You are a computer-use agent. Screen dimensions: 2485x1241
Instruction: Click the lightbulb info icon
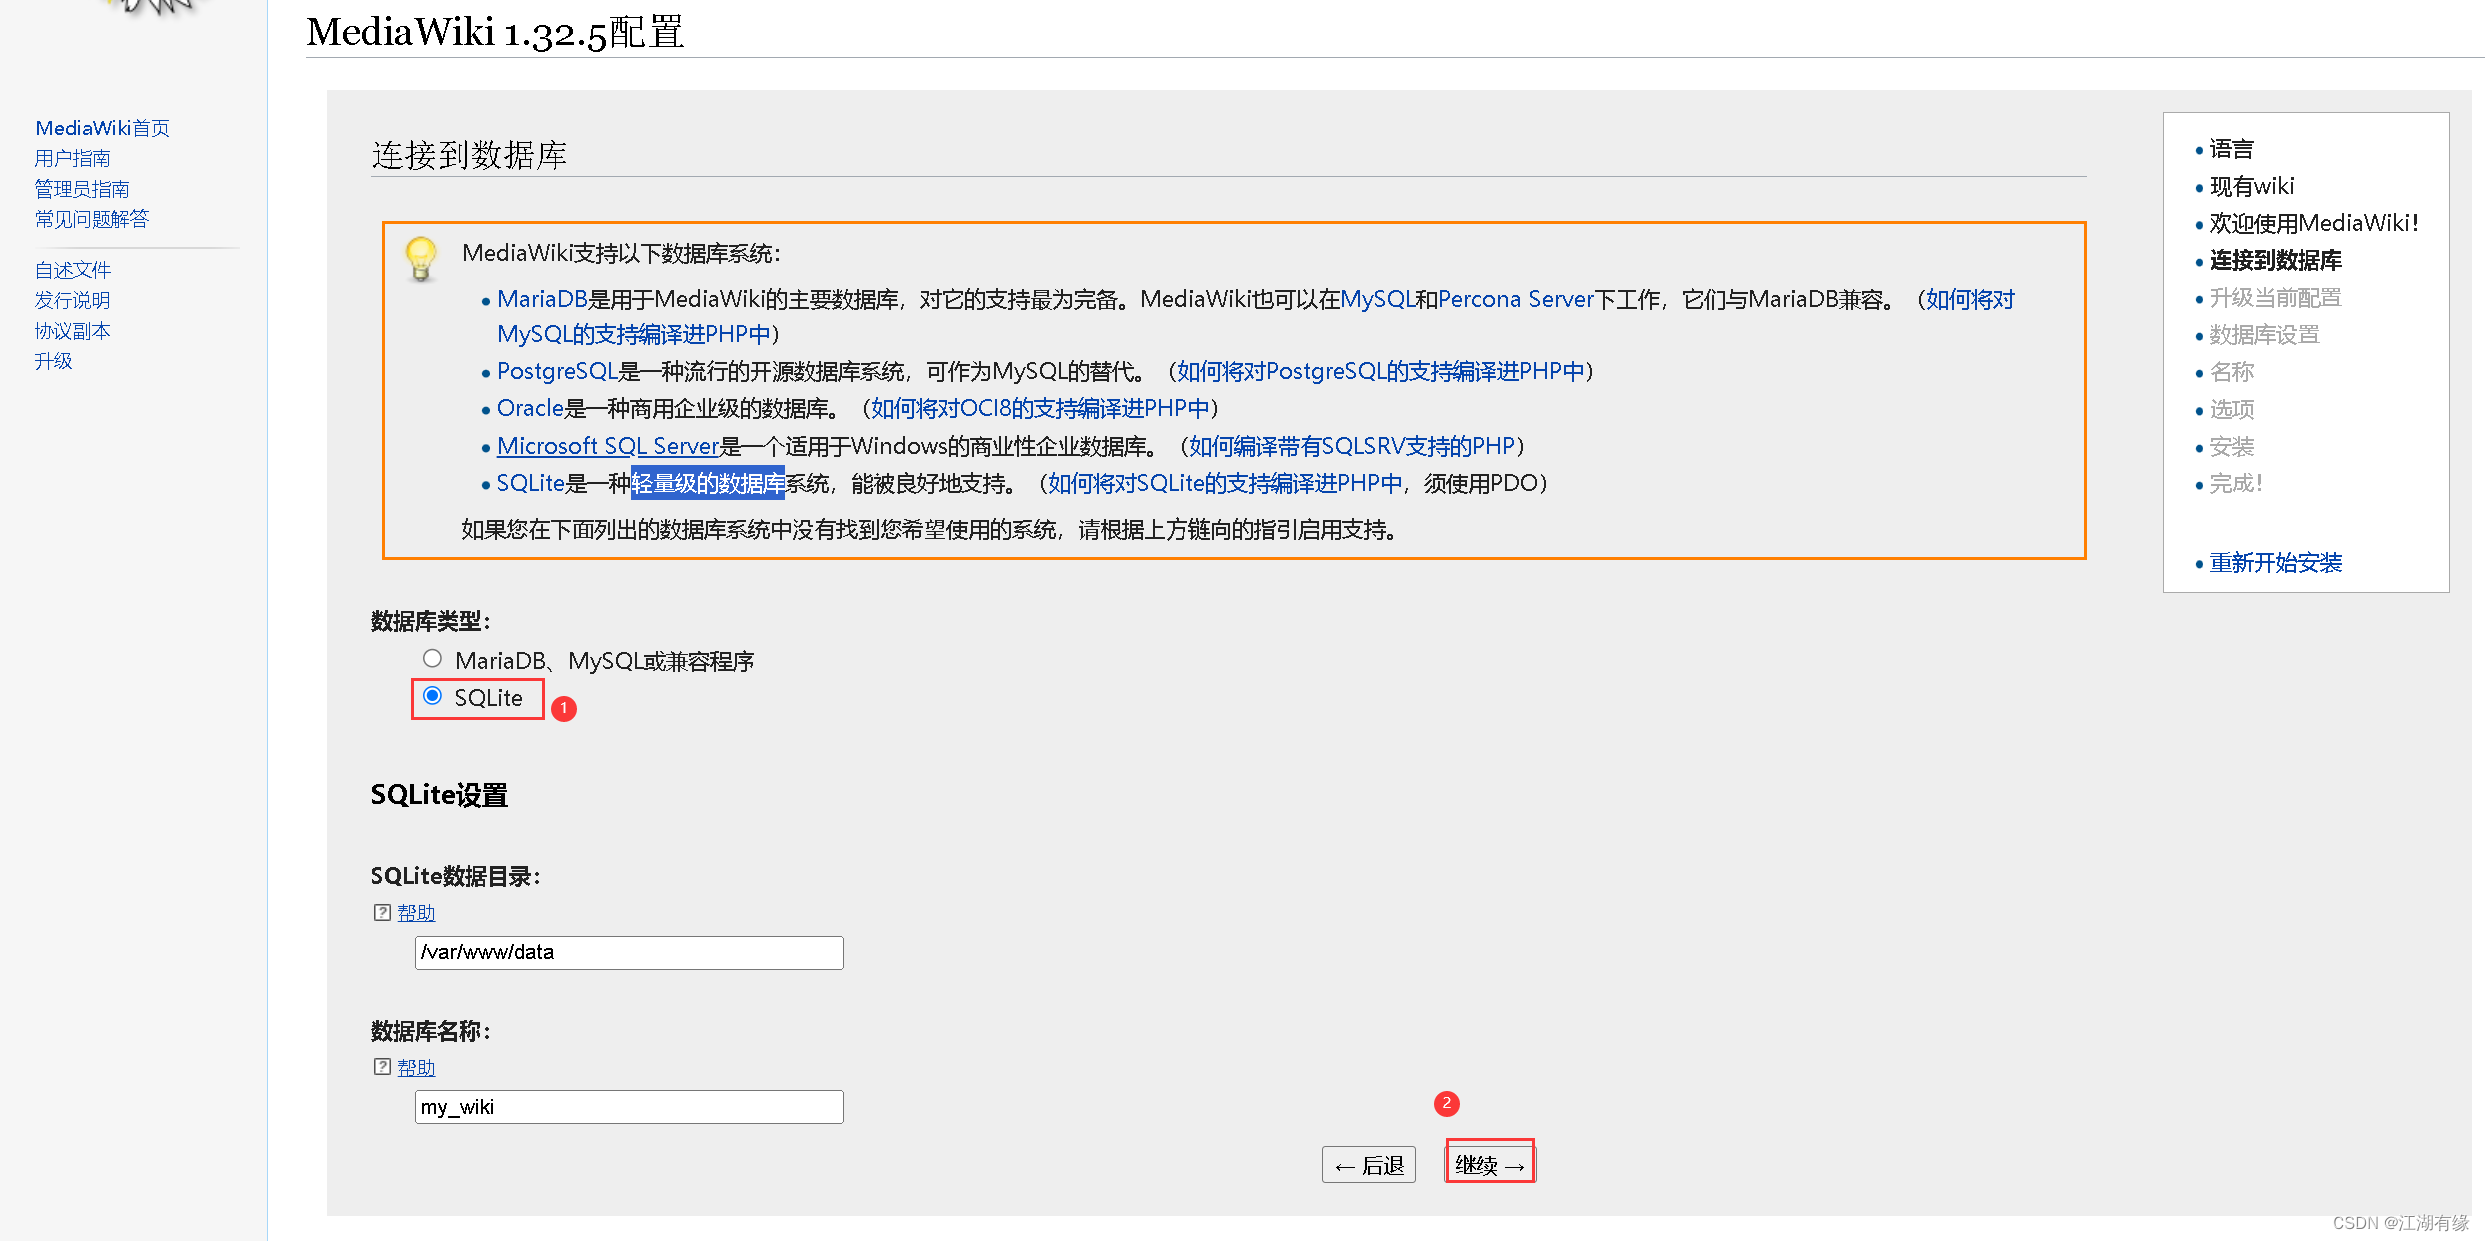[421, 258]
